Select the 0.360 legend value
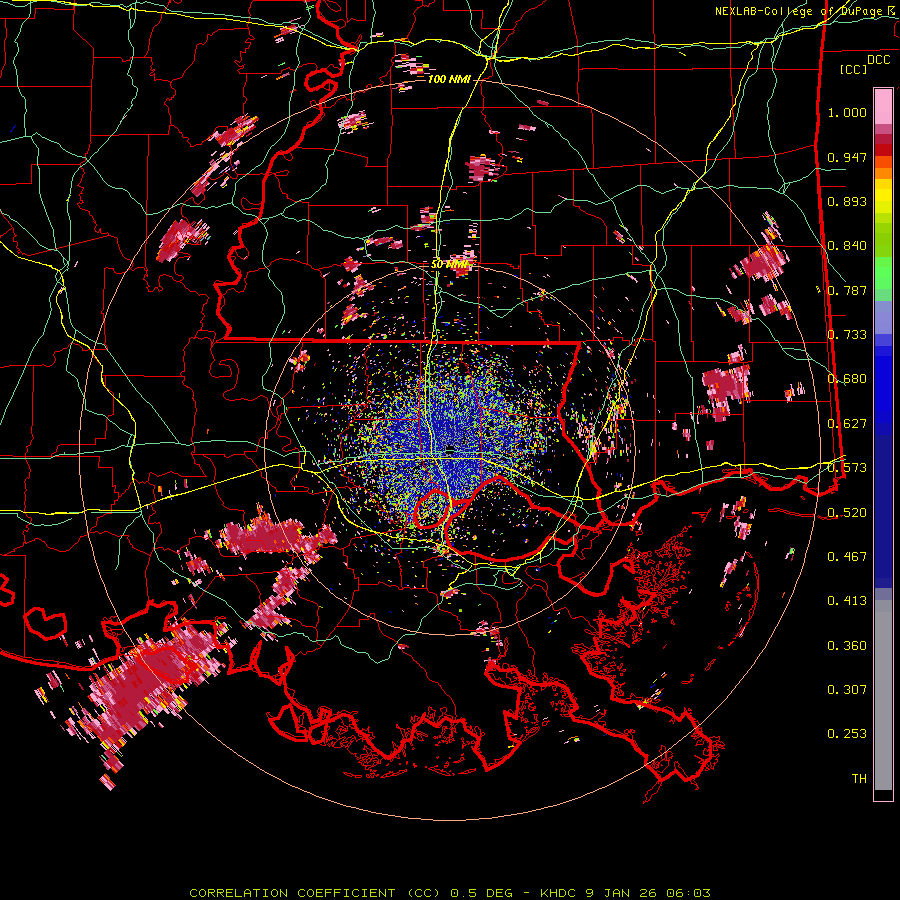 (847, 646)
